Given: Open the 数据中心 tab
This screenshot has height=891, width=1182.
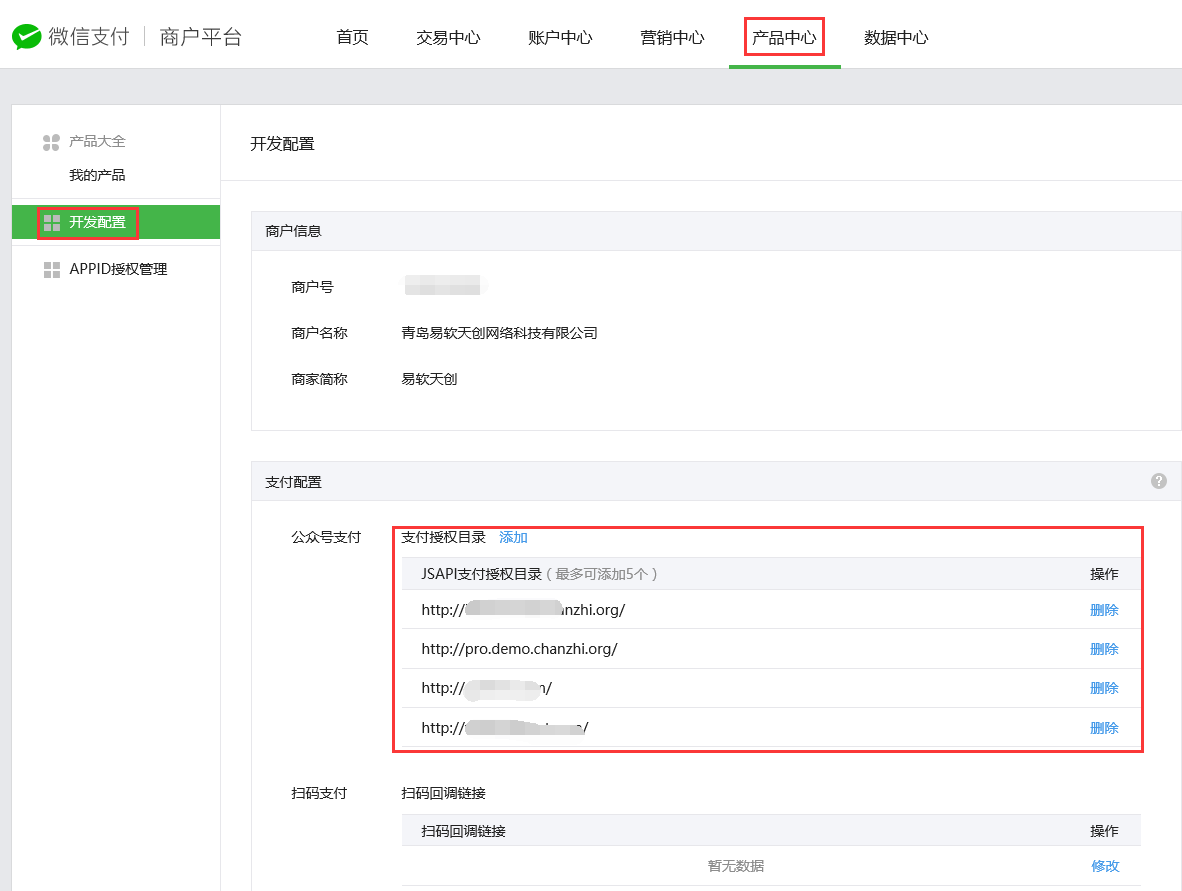Looking at the screenshot, I should click(896, 38).
